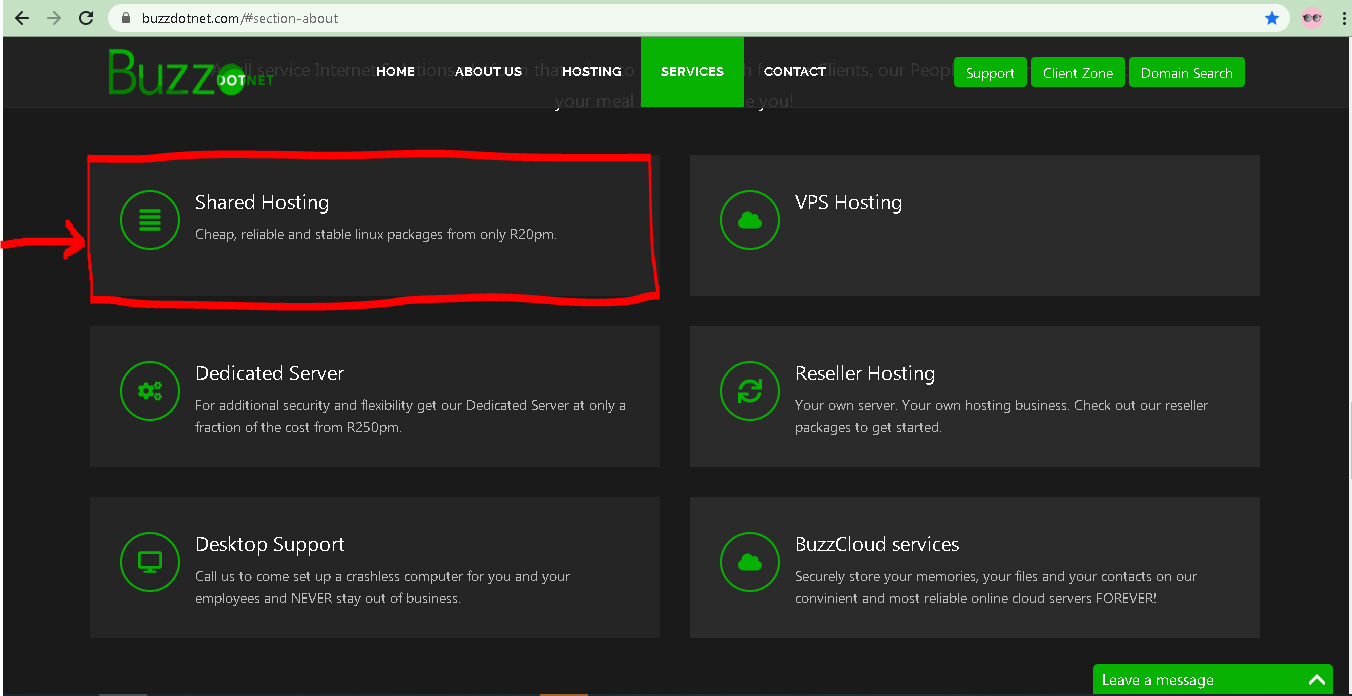This screenshot has width=1352, height=696.
Task: Go to the CONTACT menu item
Action: 795,72
